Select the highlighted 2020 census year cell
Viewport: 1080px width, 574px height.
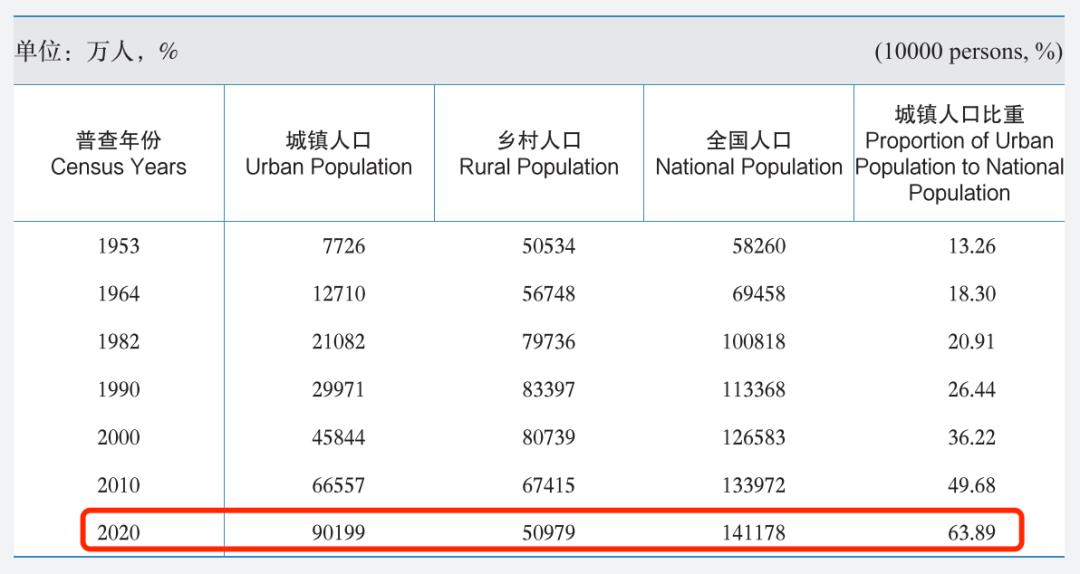[118, 533]
